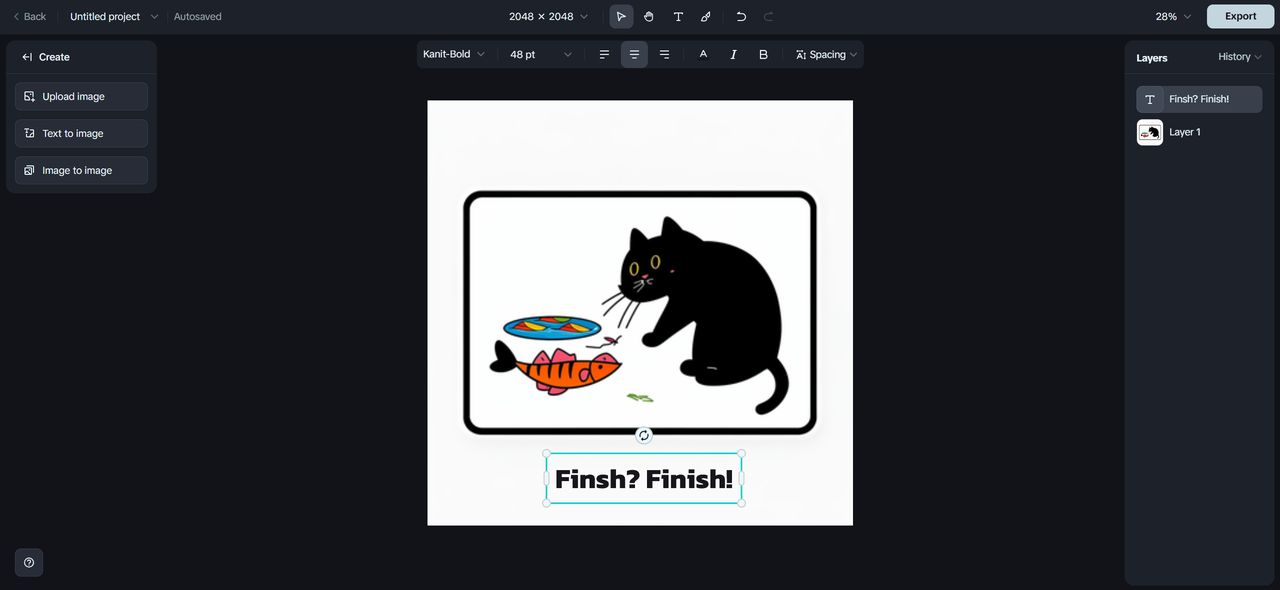Click the Image to image icon
Image resolution: width=1280 pixels, height=590 pixels.
point(30,170)
